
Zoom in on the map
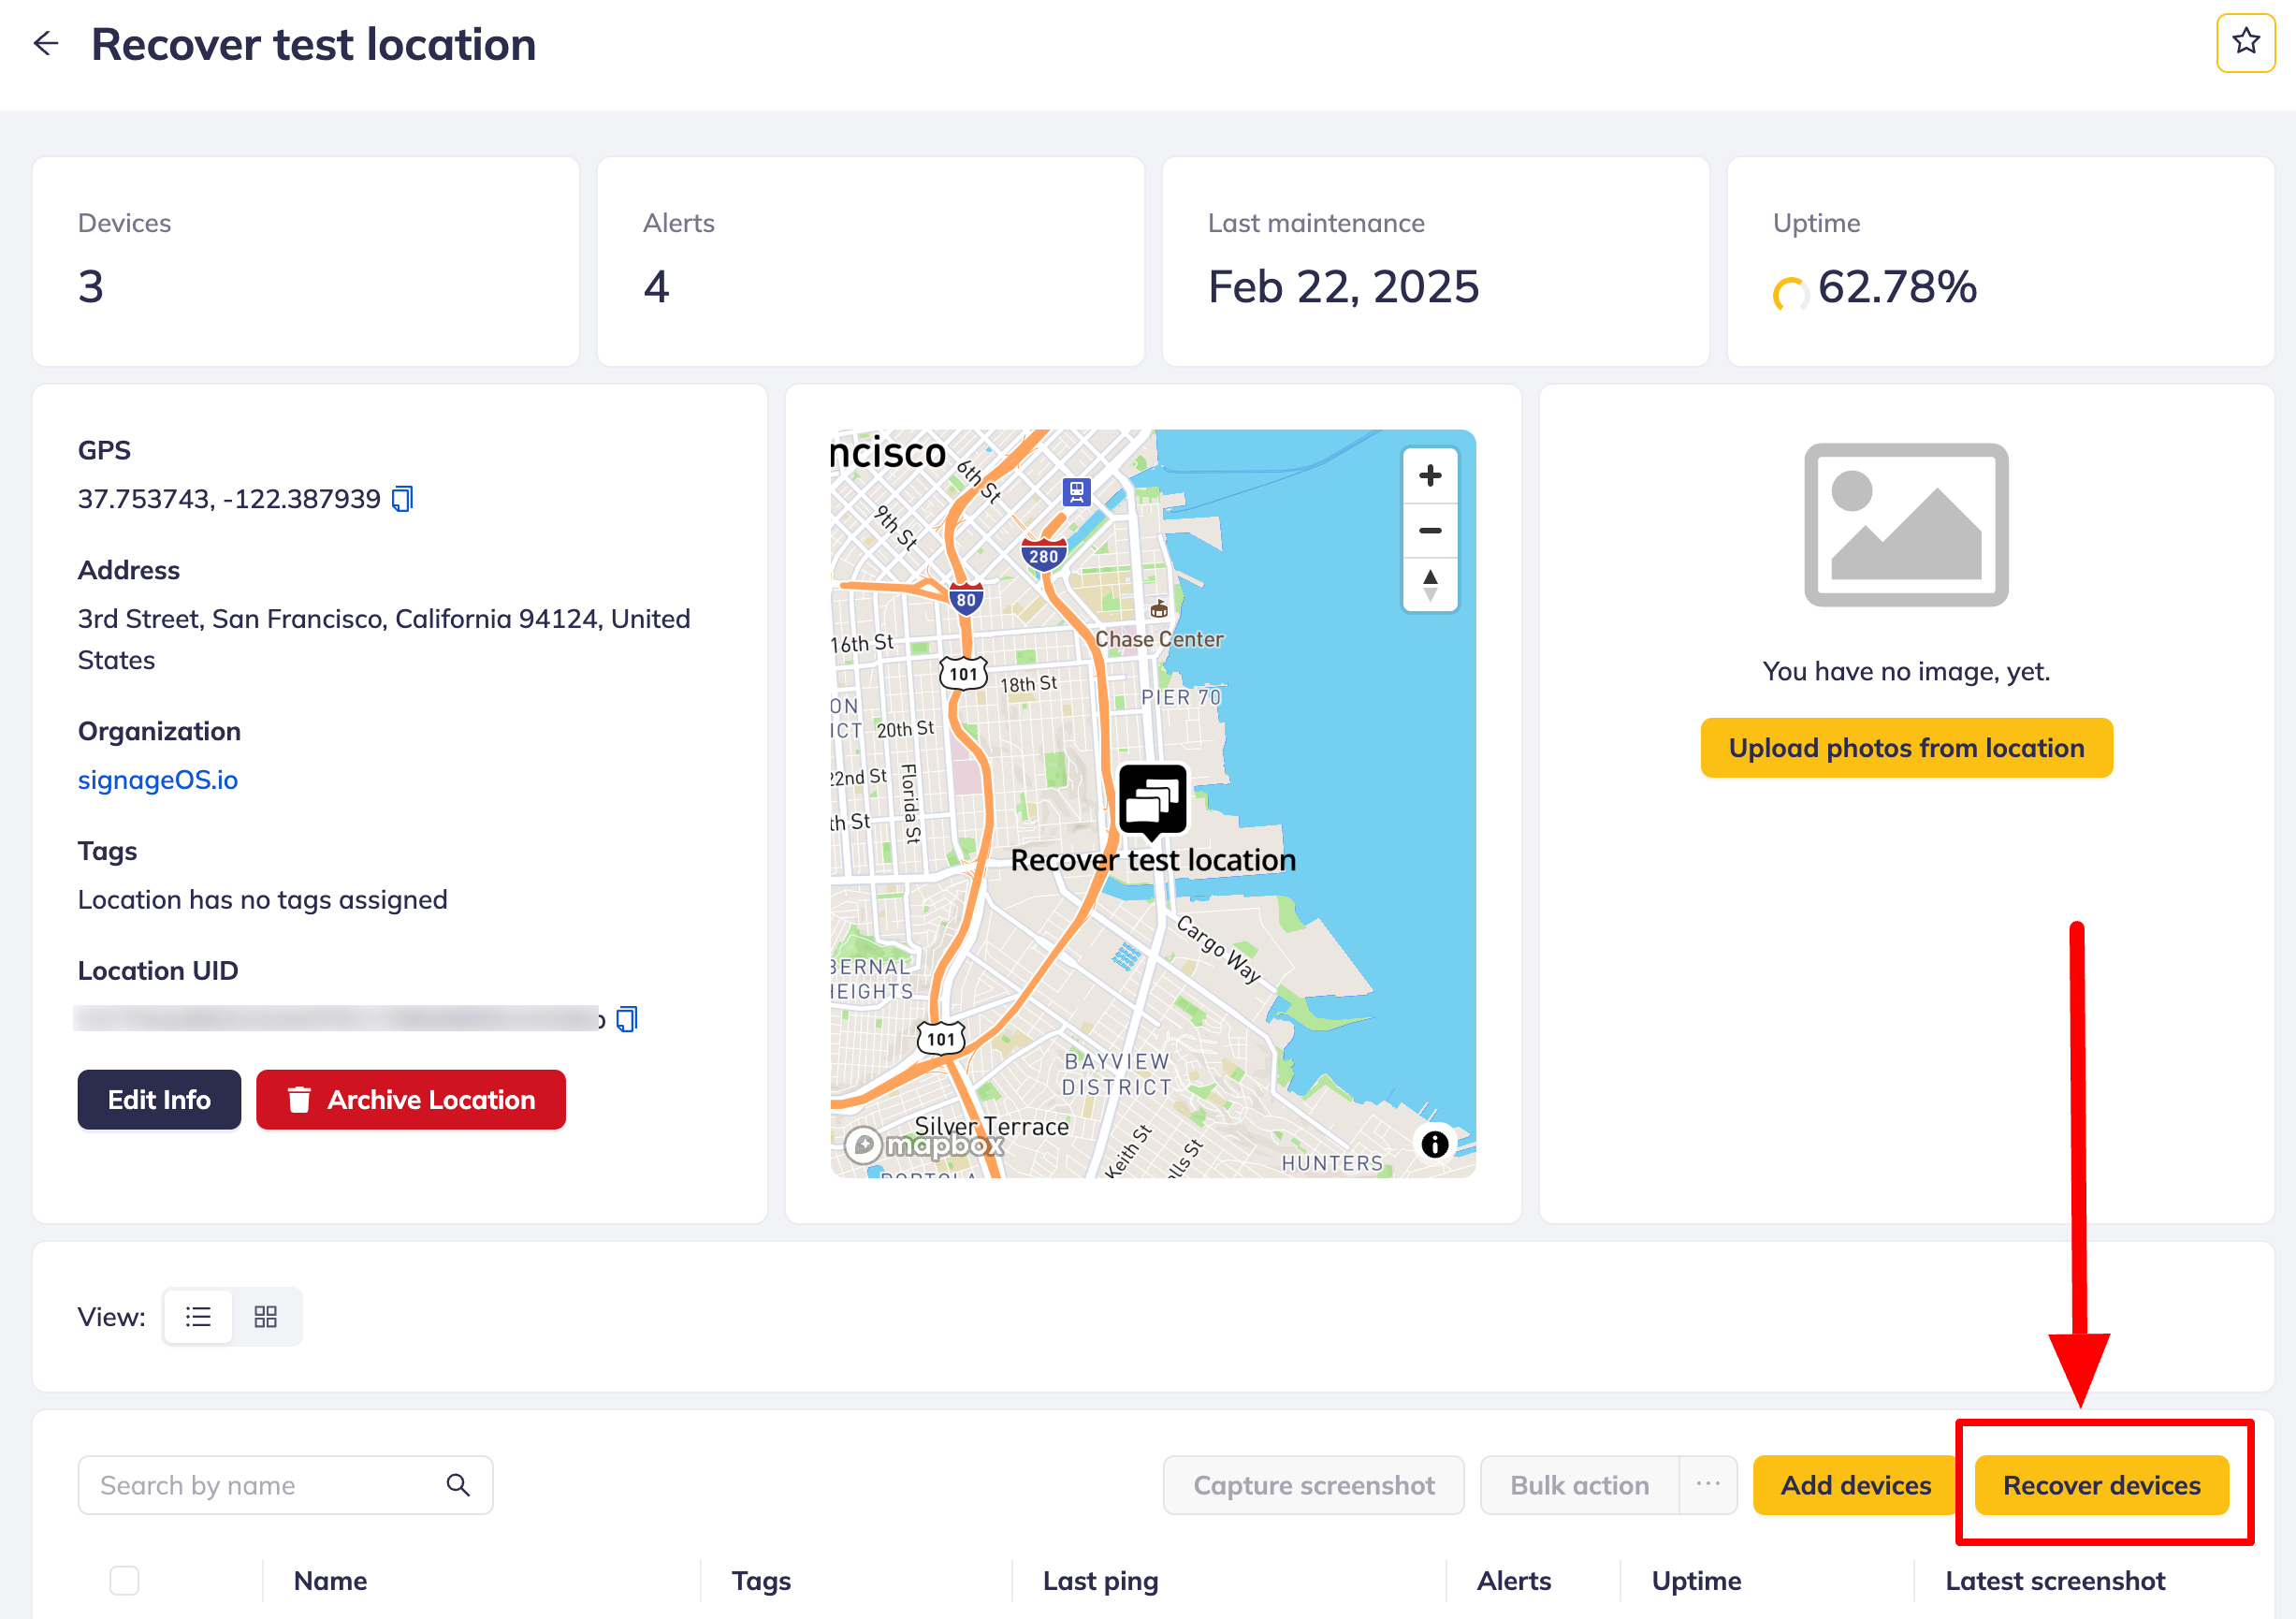[1430, 476]
